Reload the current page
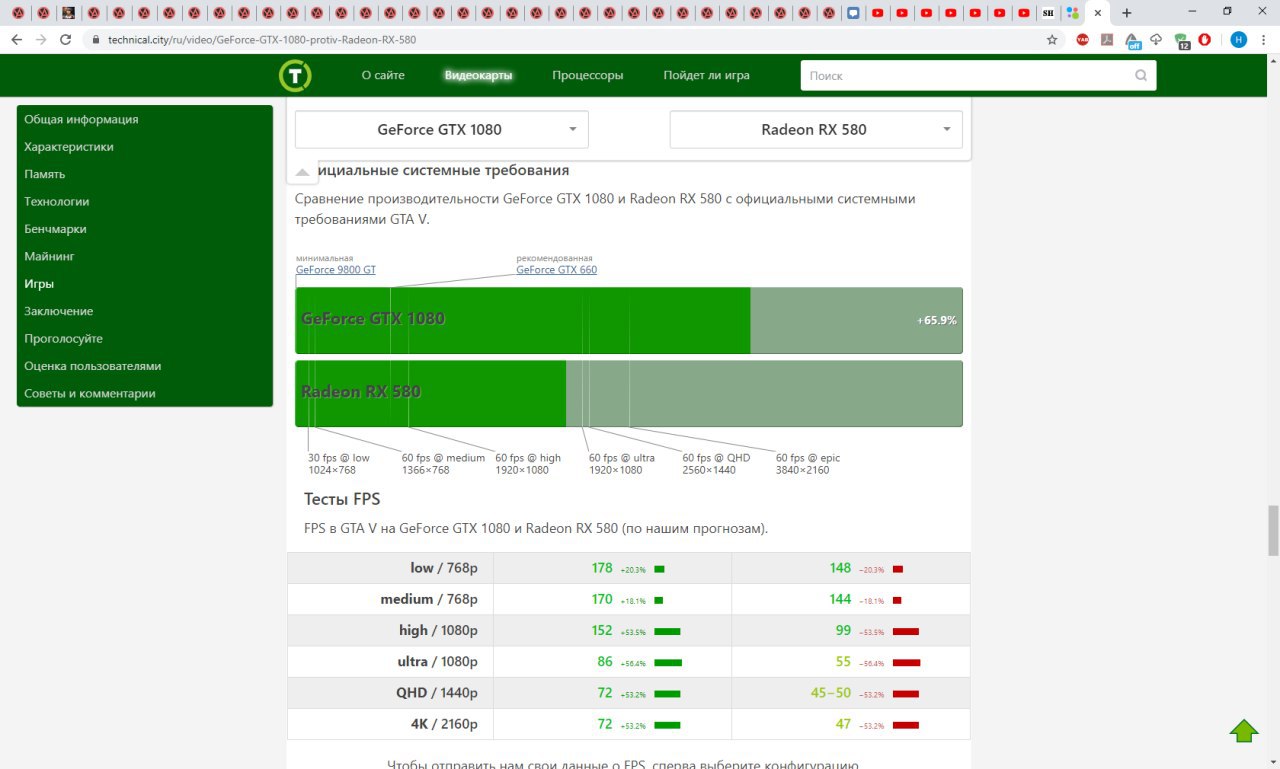The width and height of the screenshot is (1280, 769). coord(66,39)
